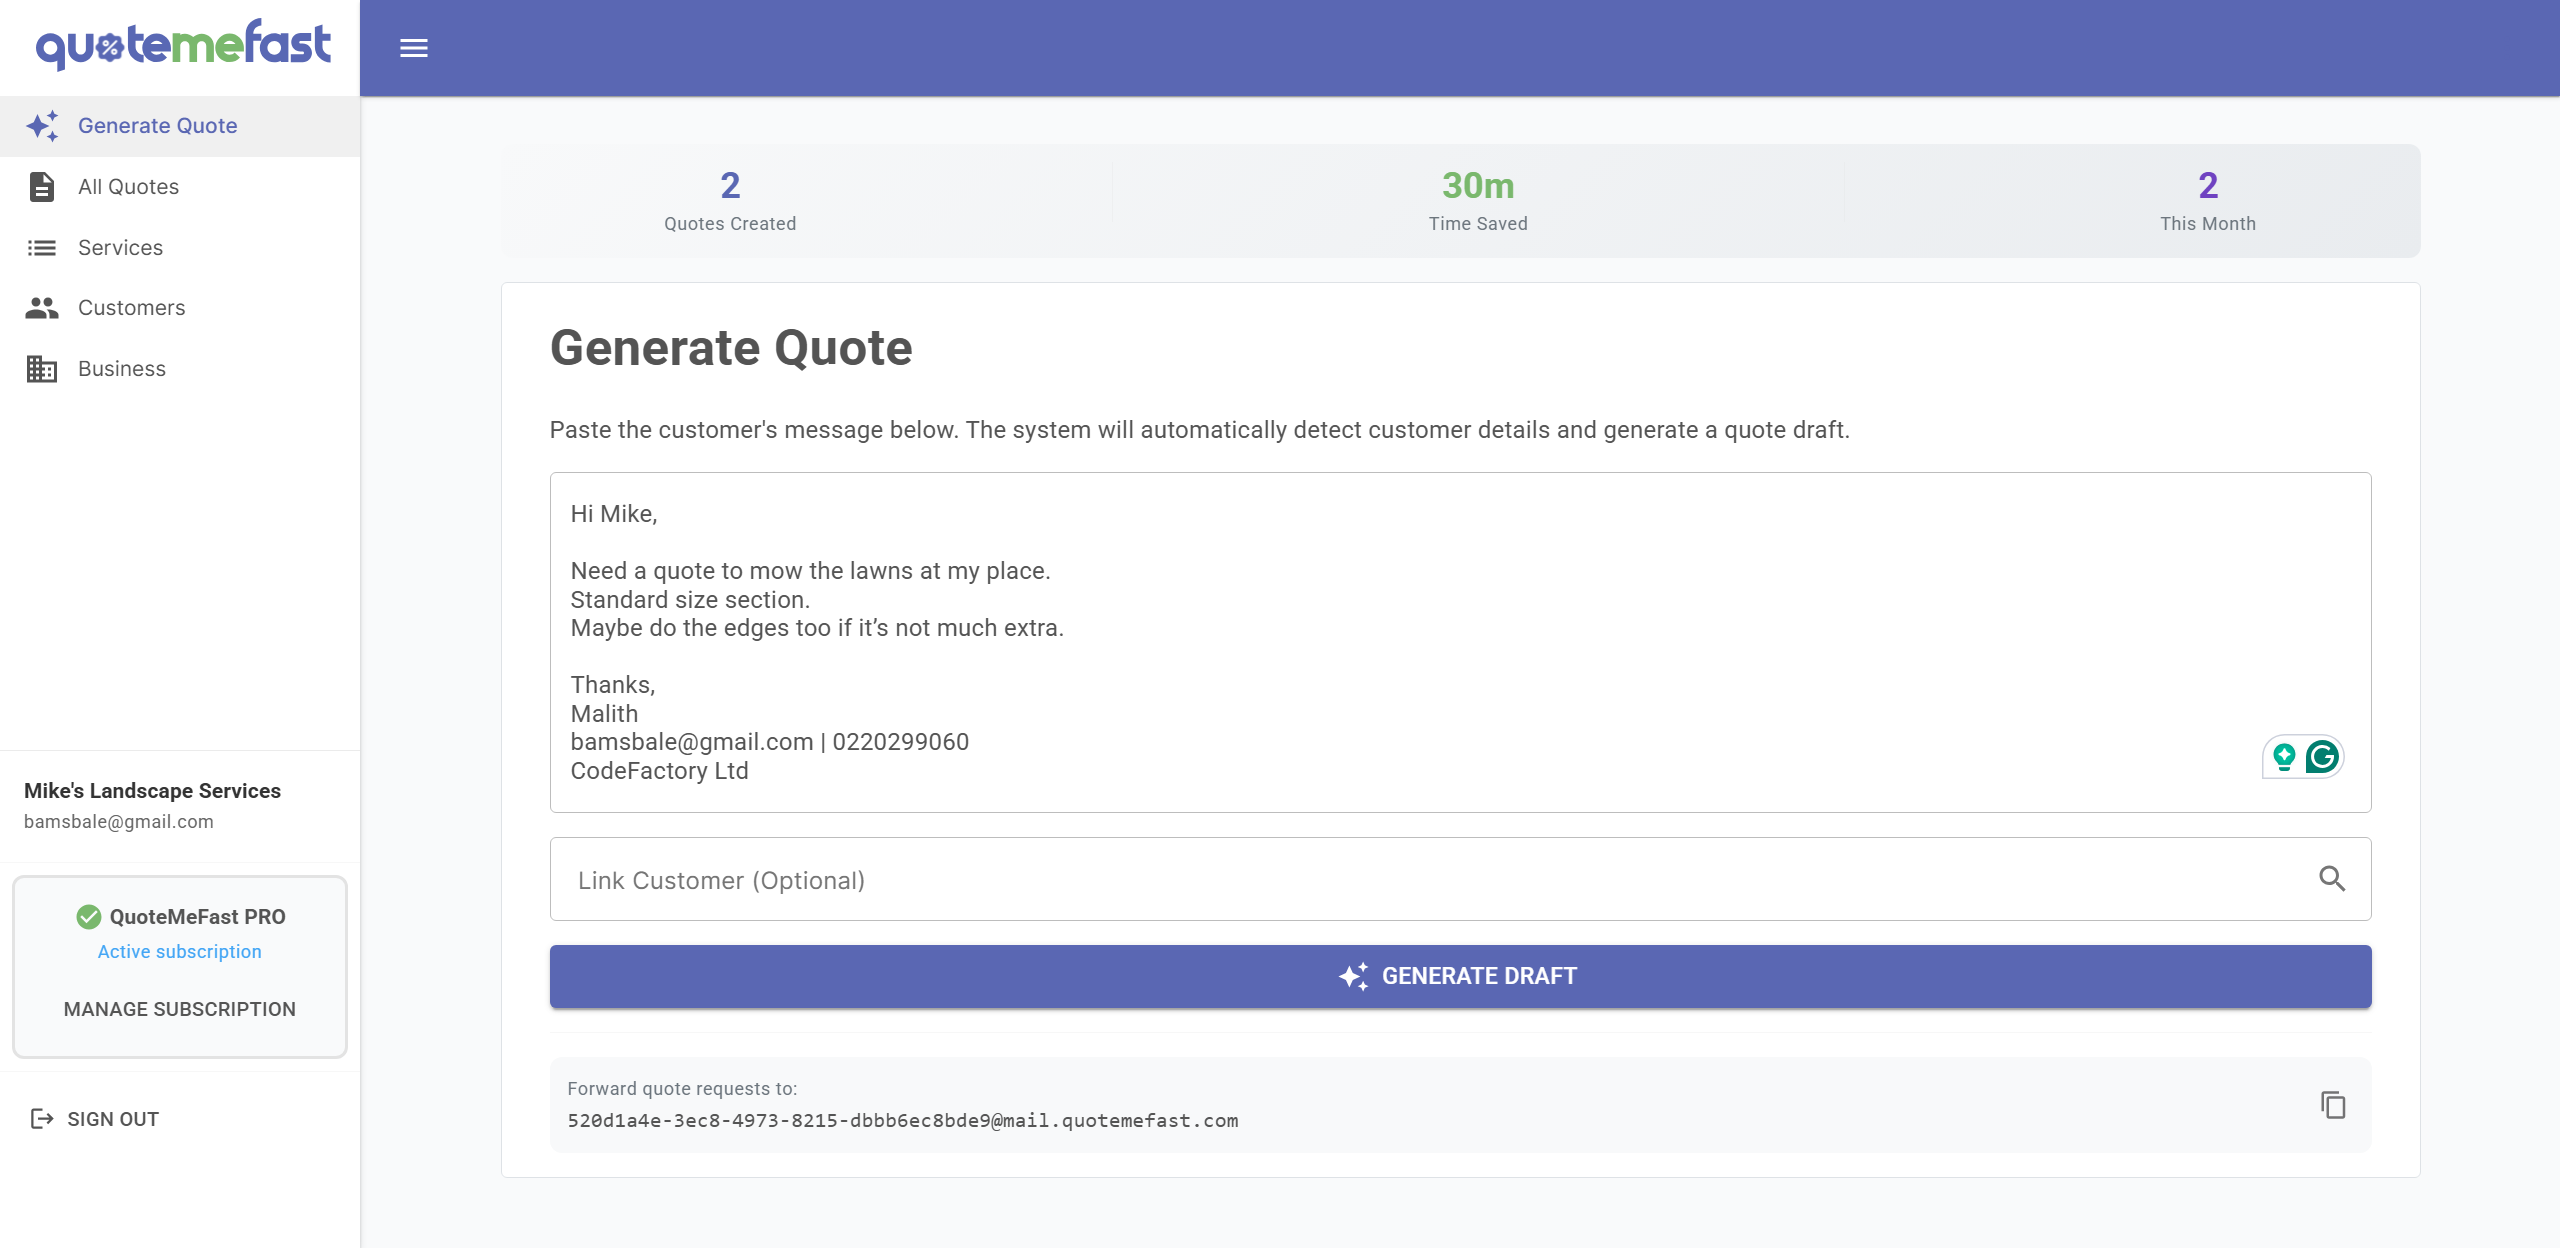Screen dimensions: 2560x1248
Task: Click 'Hi Mike,' line in message
Action: tap(614, 514)
